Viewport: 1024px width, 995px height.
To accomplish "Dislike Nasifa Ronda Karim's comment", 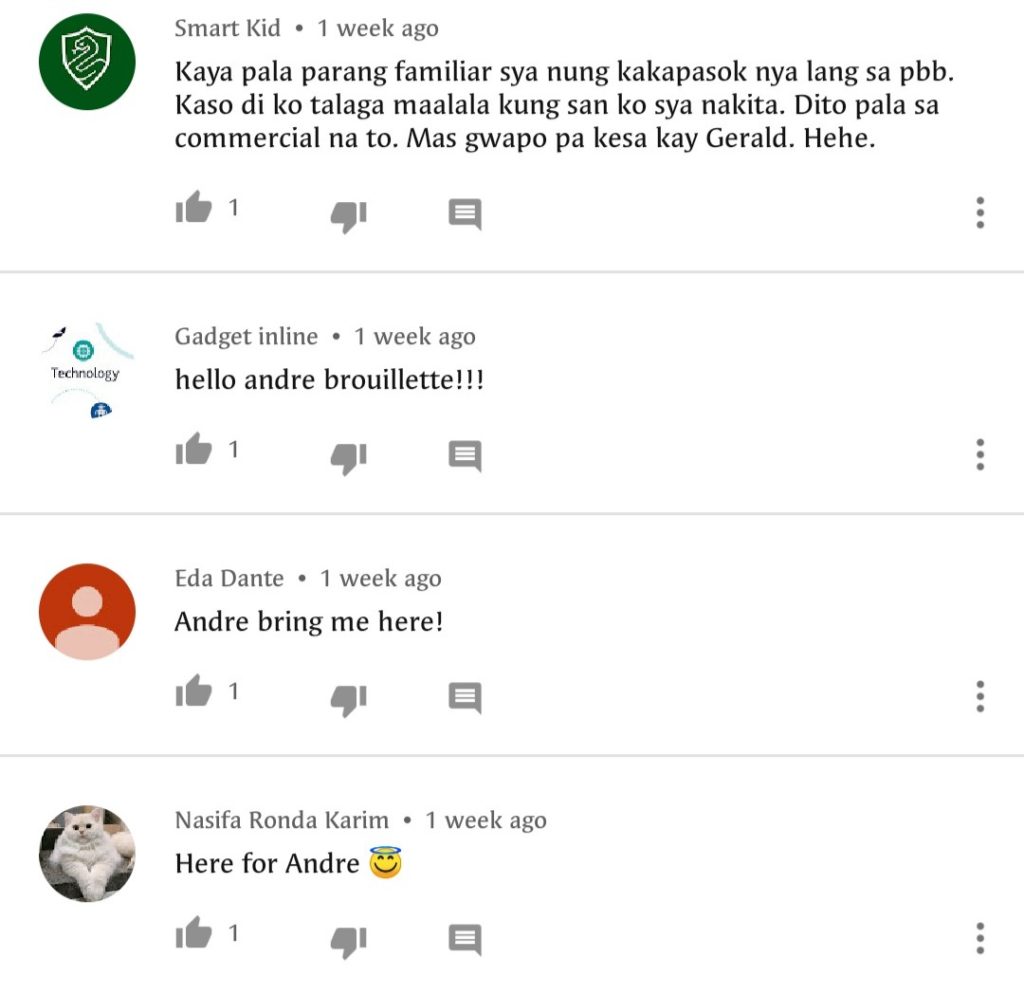I will (x=349, y=941).
